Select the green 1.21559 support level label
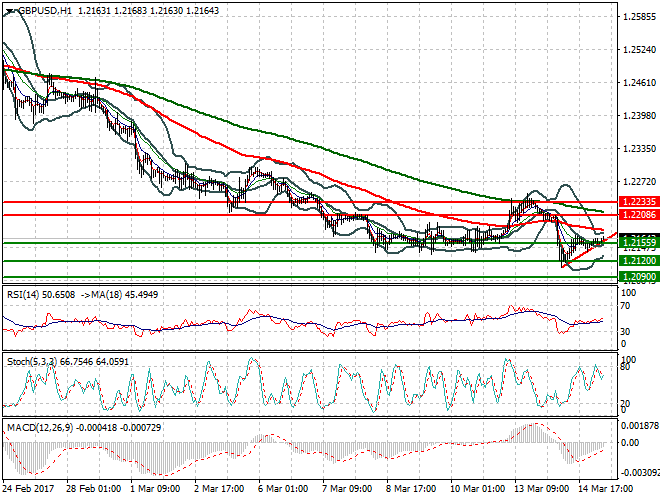The image size is (660, 500). [x=636, y=243]
